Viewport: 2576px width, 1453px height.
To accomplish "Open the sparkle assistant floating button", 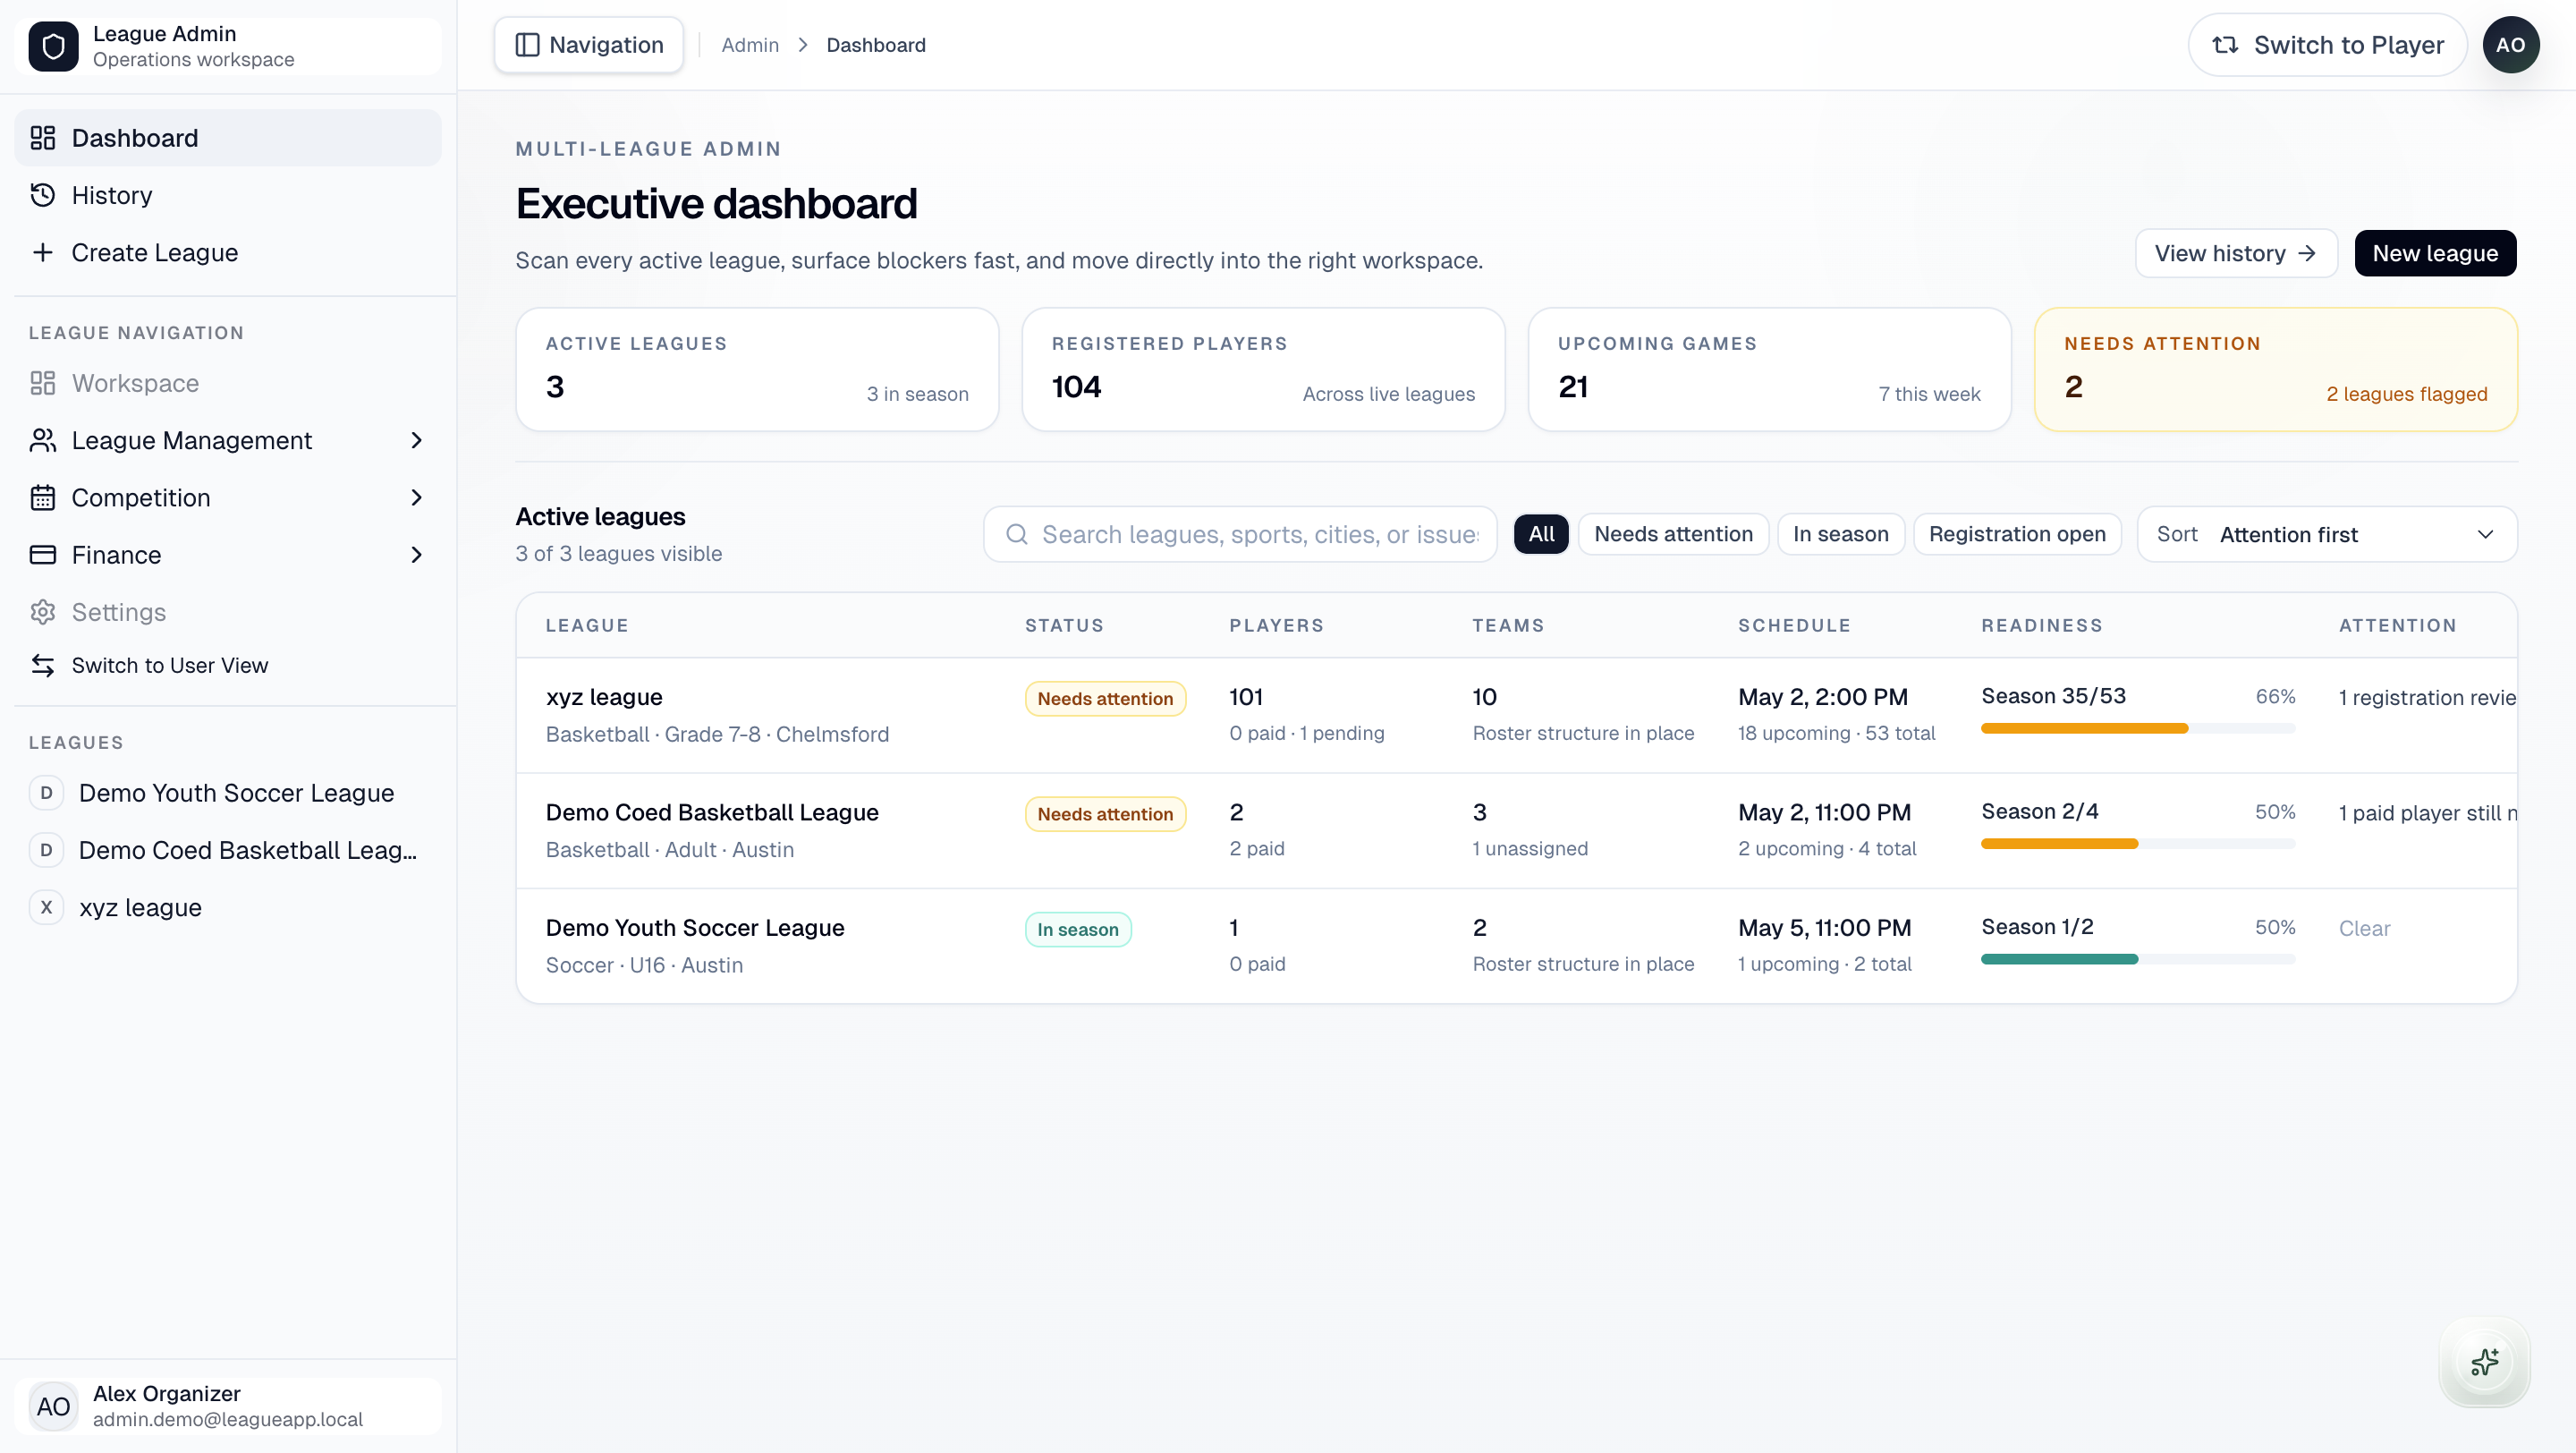I will click(2484, 1362).
